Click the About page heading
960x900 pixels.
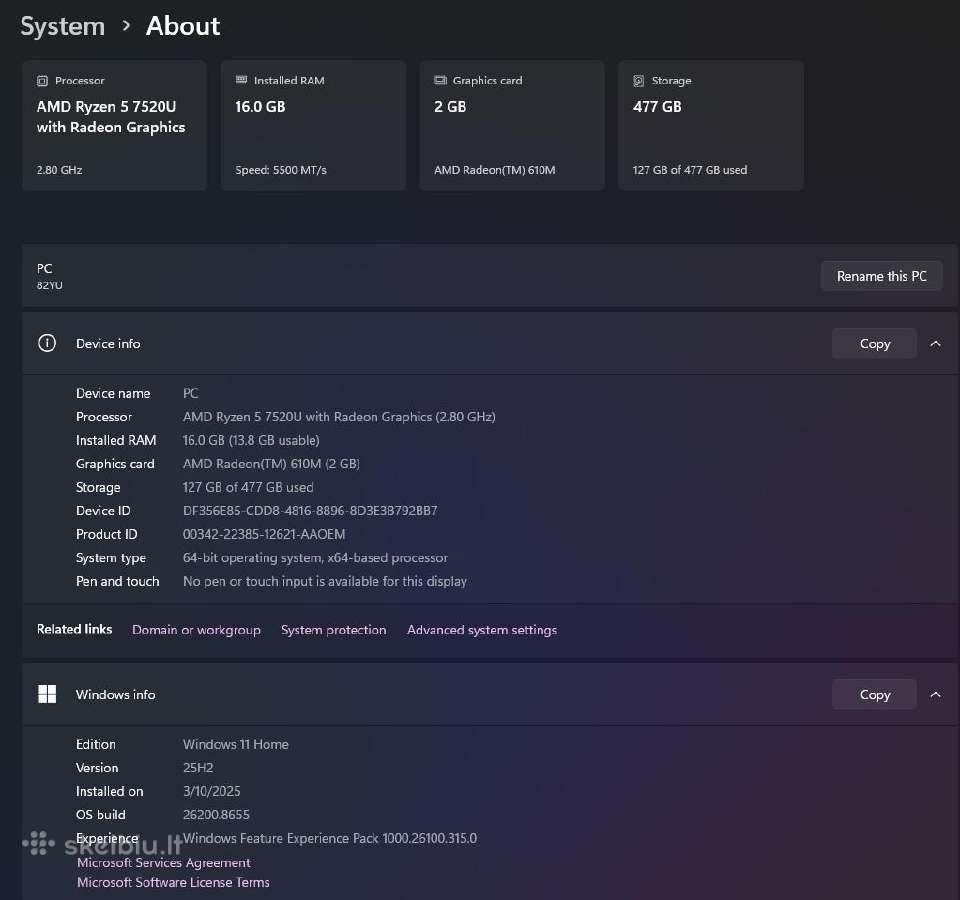[182, 26]
